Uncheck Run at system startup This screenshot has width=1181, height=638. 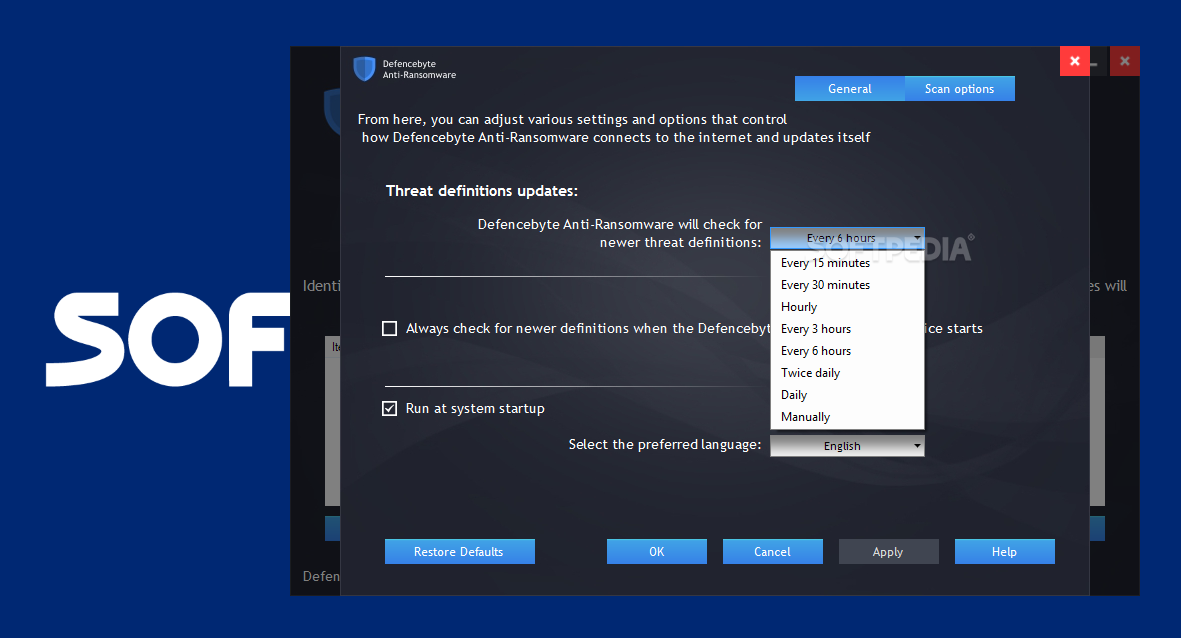(389, 408)
